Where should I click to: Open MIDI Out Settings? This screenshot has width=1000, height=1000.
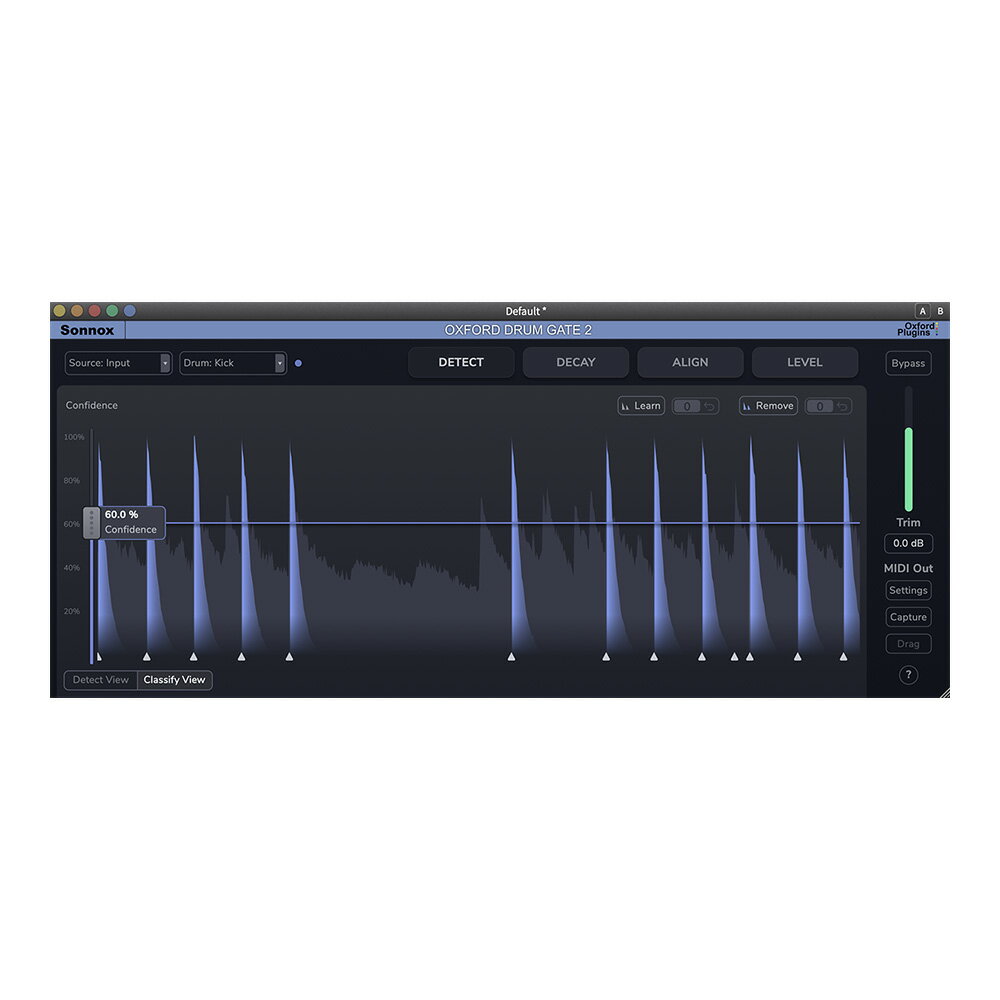coord(908,590)
